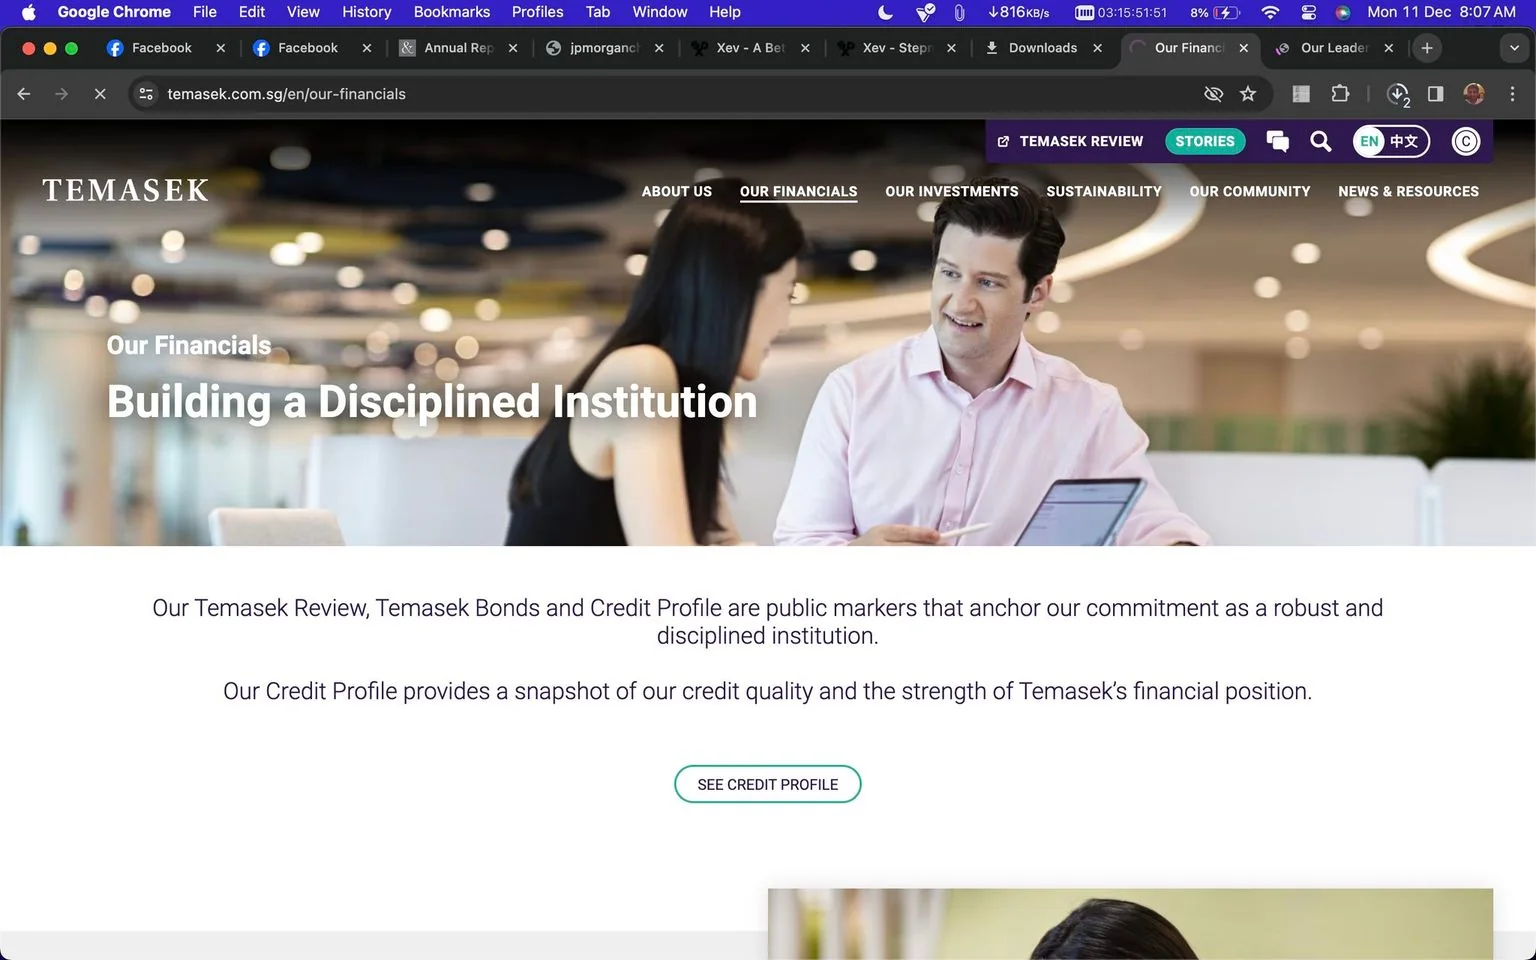
Task: Switch to the Our Leader tab
Action: [1334, 48]
